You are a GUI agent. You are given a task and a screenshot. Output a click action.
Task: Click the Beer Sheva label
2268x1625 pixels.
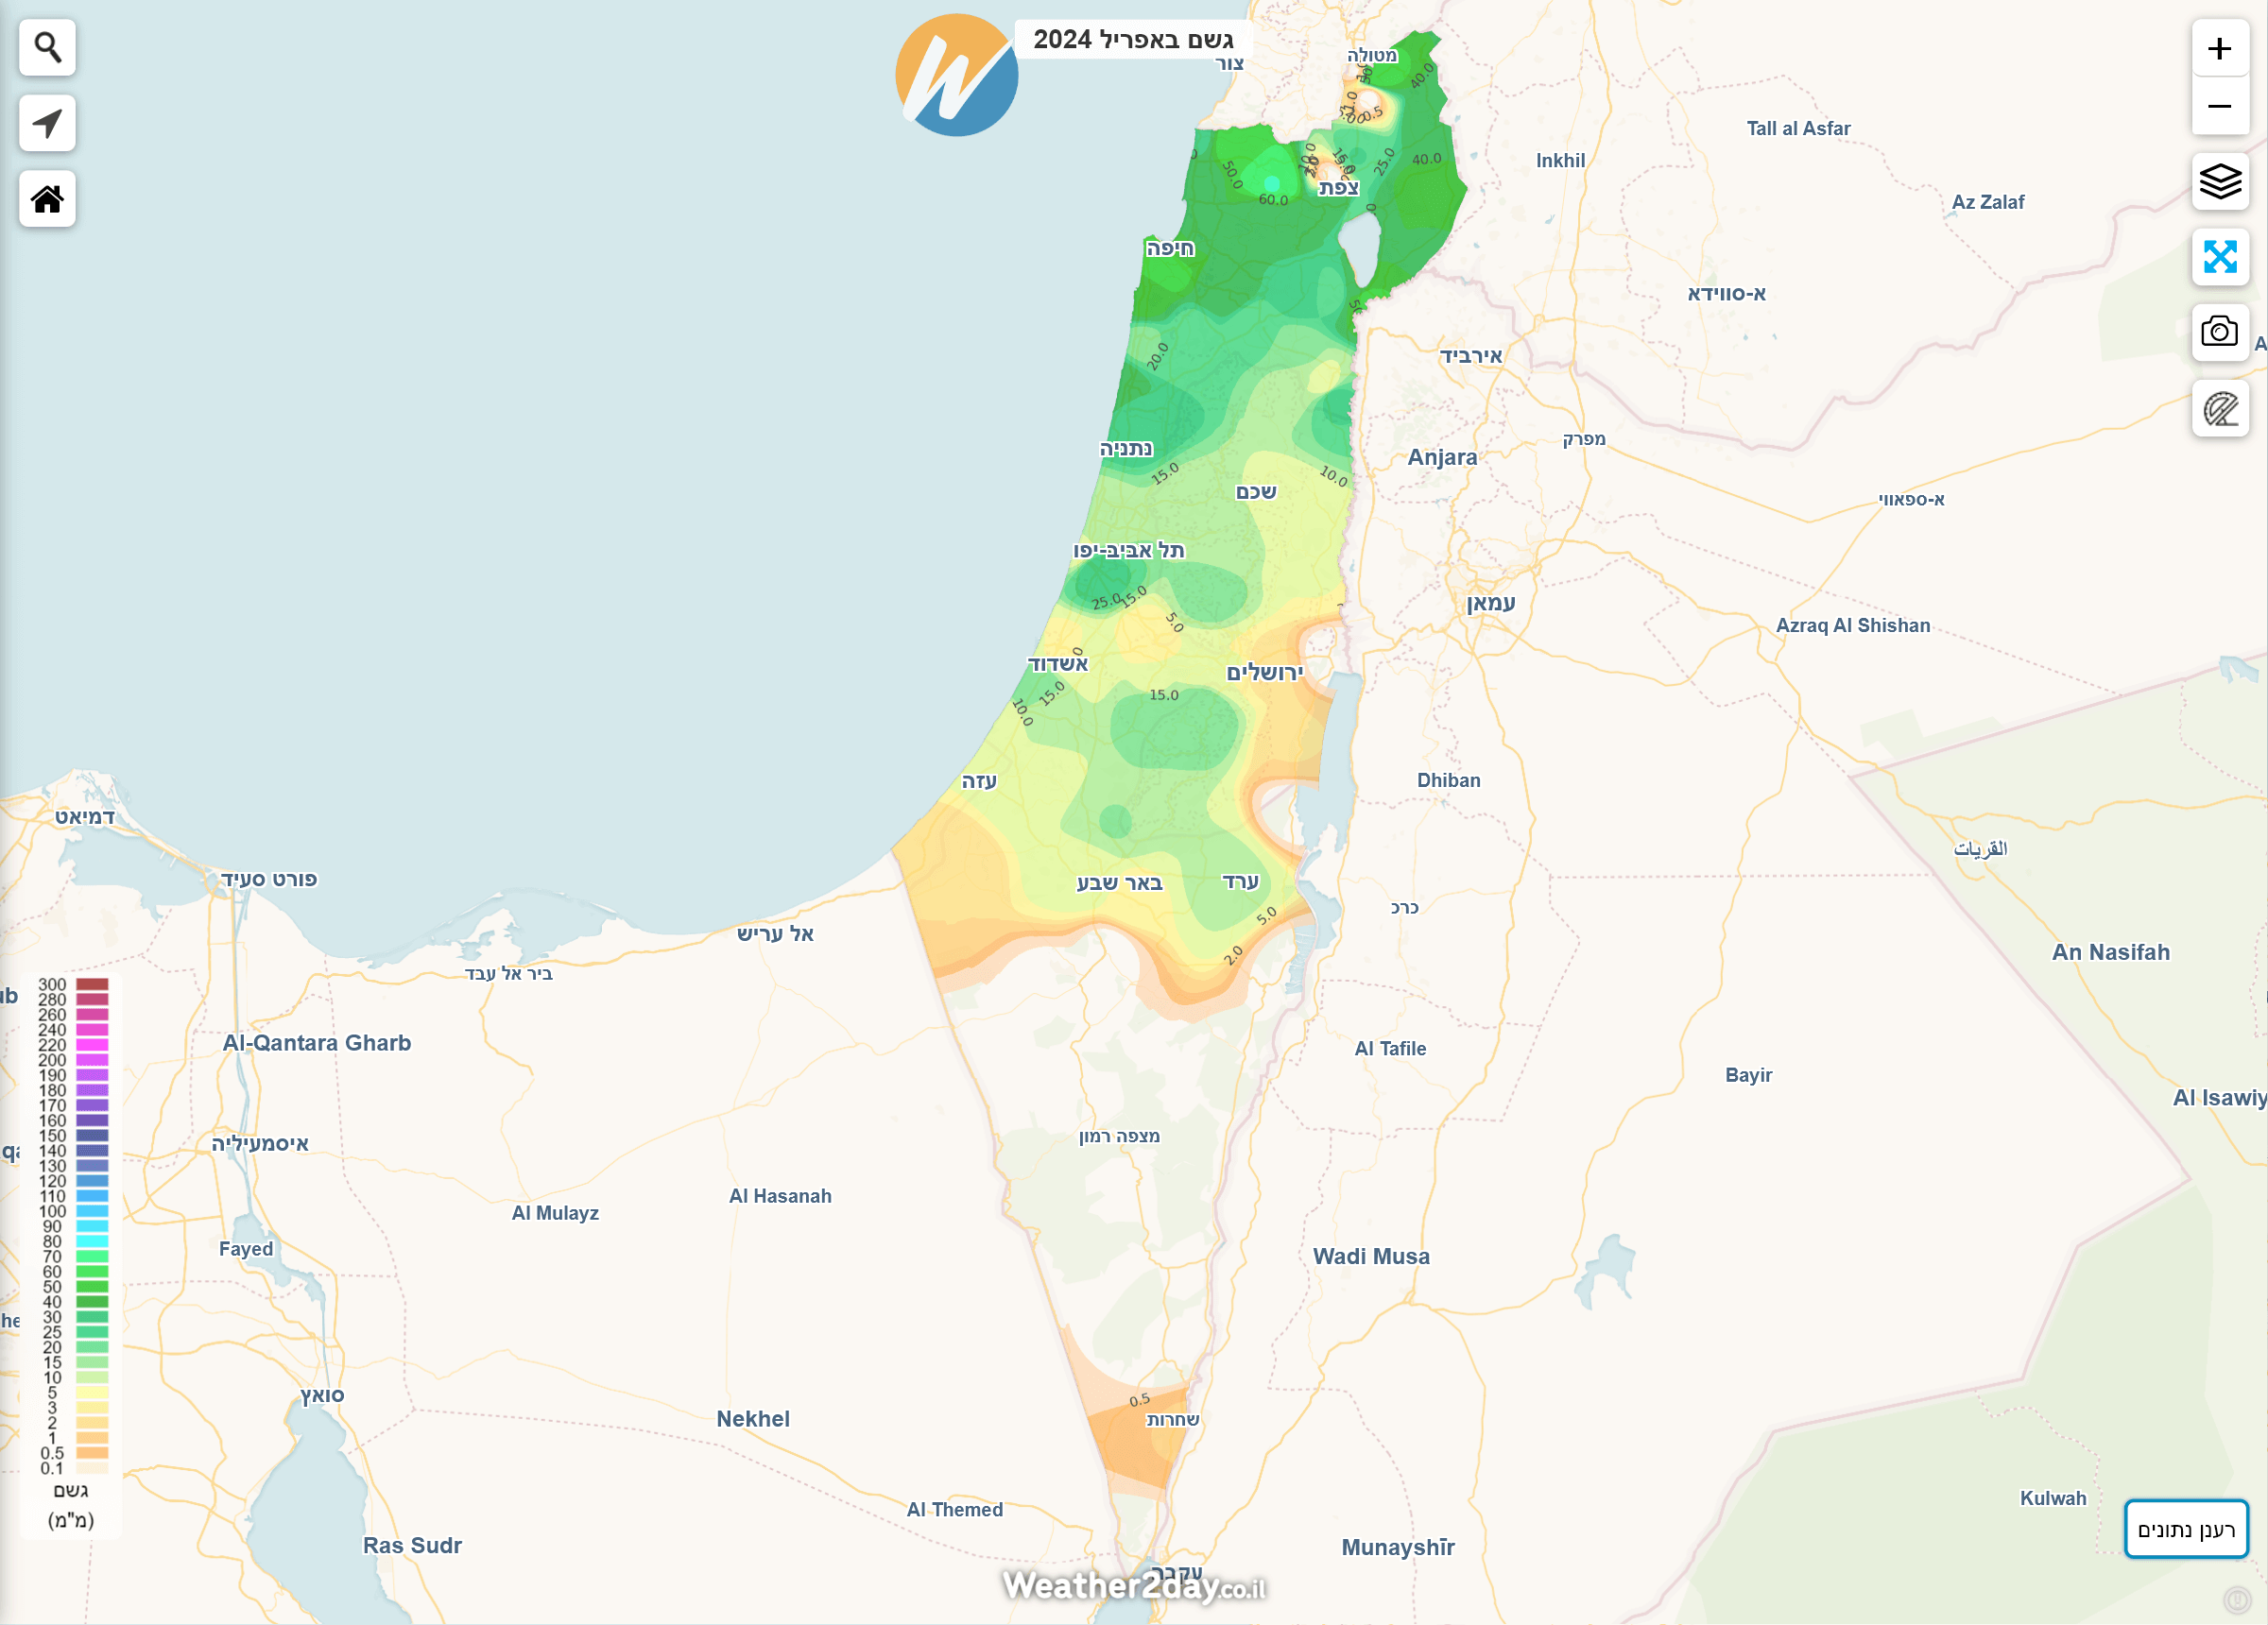coord(1119,883)
